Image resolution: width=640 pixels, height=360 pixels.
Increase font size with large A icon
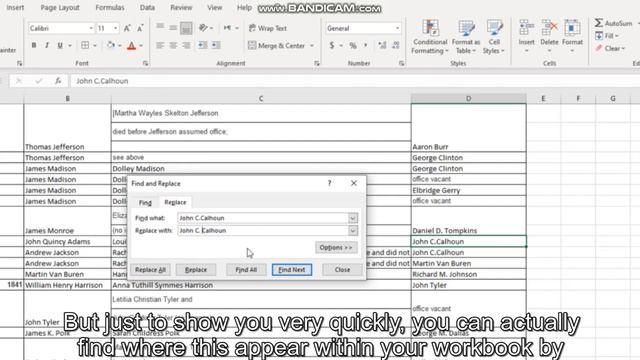click(x=127, y=28)
